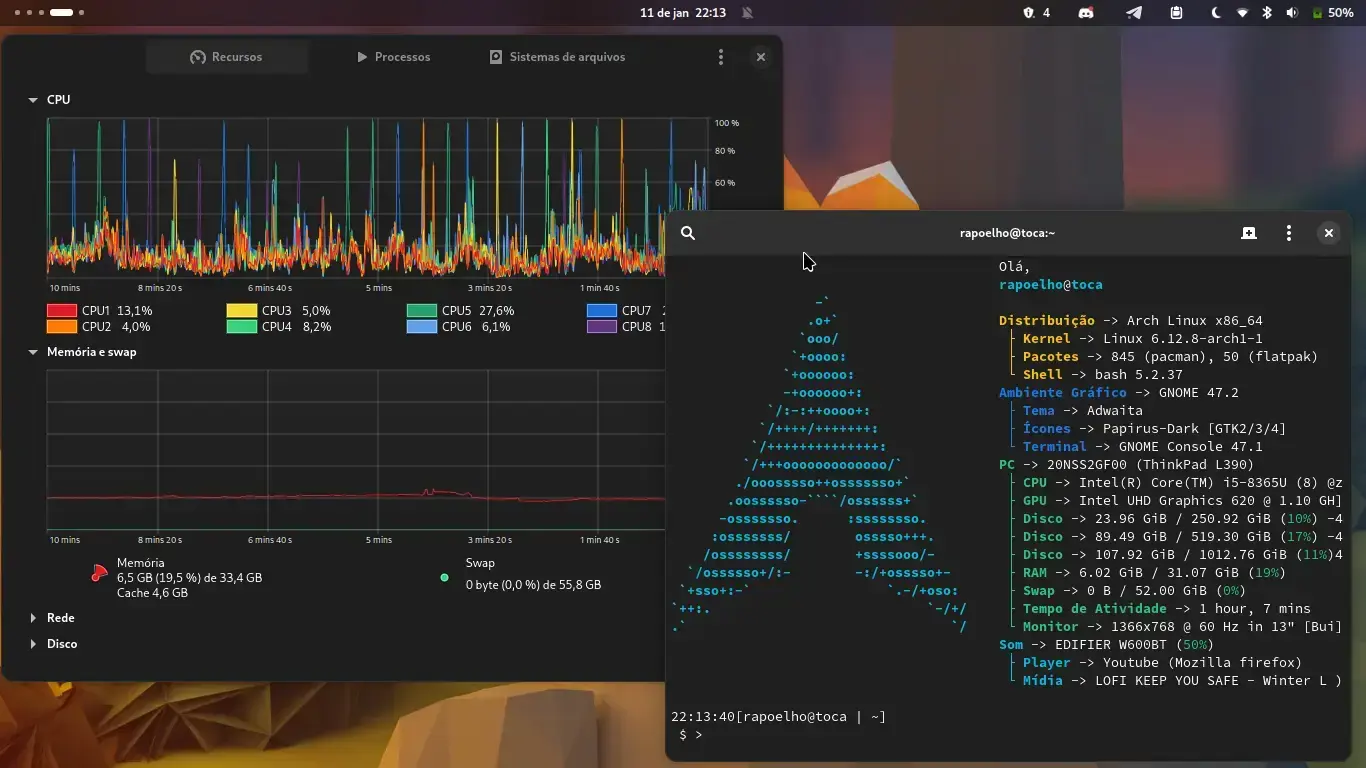Viewport: 1366px width, 768px height.
Task: Click the Bluetooth icon in the top bar
Action: (x=1267, y=13)
